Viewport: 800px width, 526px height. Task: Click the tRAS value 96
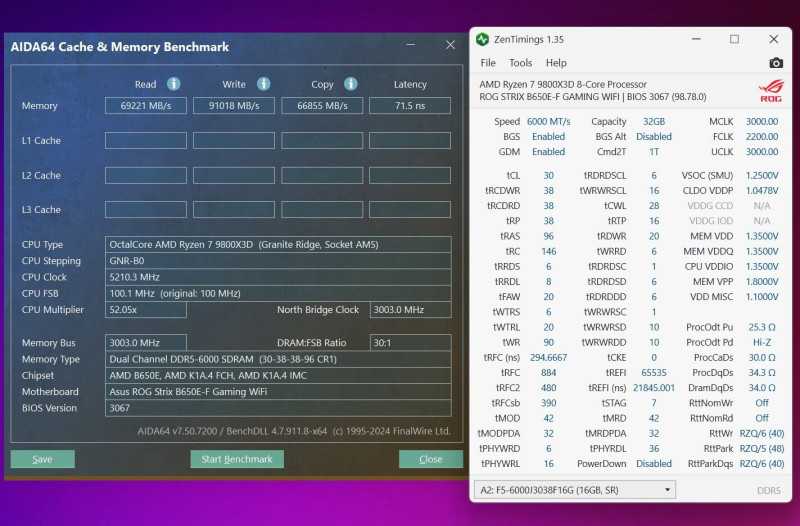(x=548, y=236)
